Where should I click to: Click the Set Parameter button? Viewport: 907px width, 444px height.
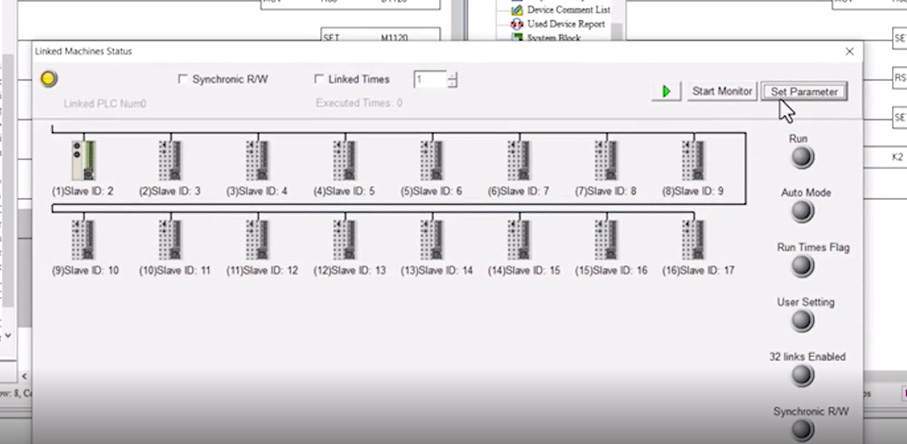pos(804,92)
